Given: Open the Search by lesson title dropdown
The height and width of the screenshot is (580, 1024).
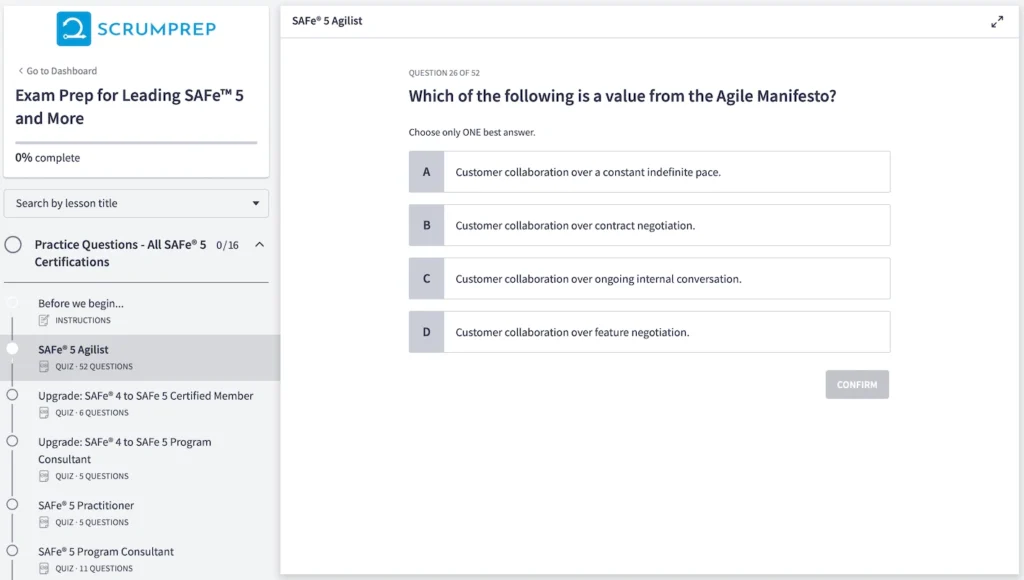Looking at the screenshot, I should tap(136, 203).
